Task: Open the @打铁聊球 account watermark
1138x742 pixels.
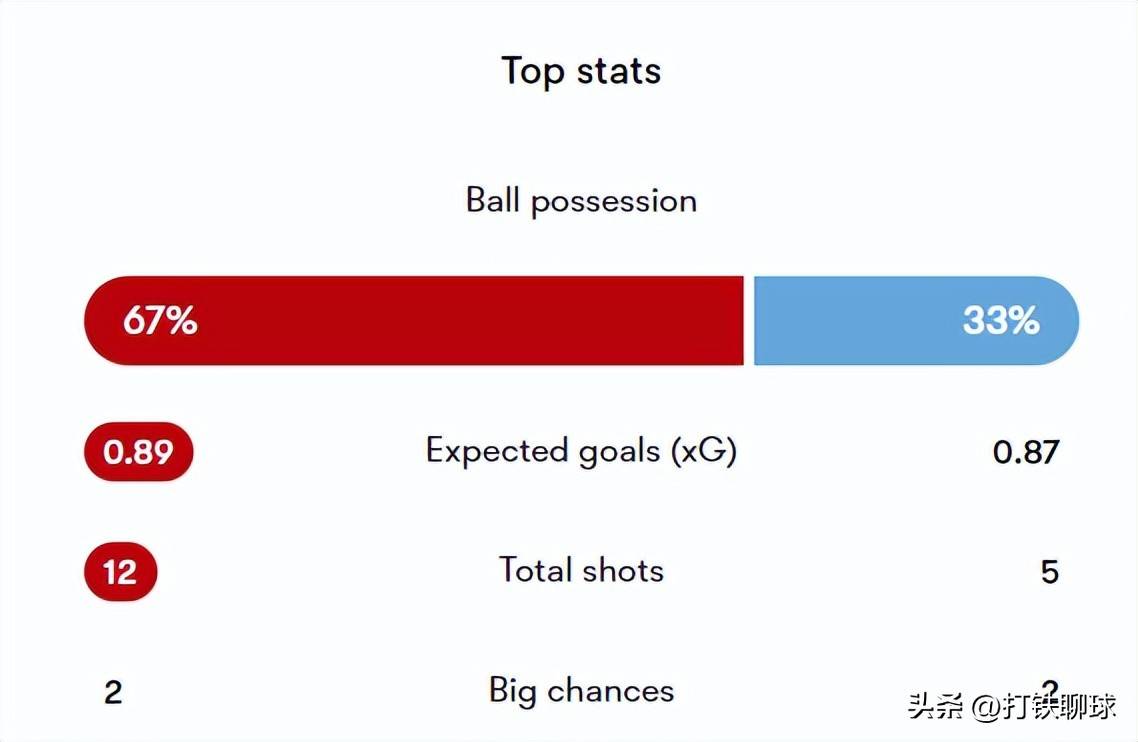Action: point(1045,706)
